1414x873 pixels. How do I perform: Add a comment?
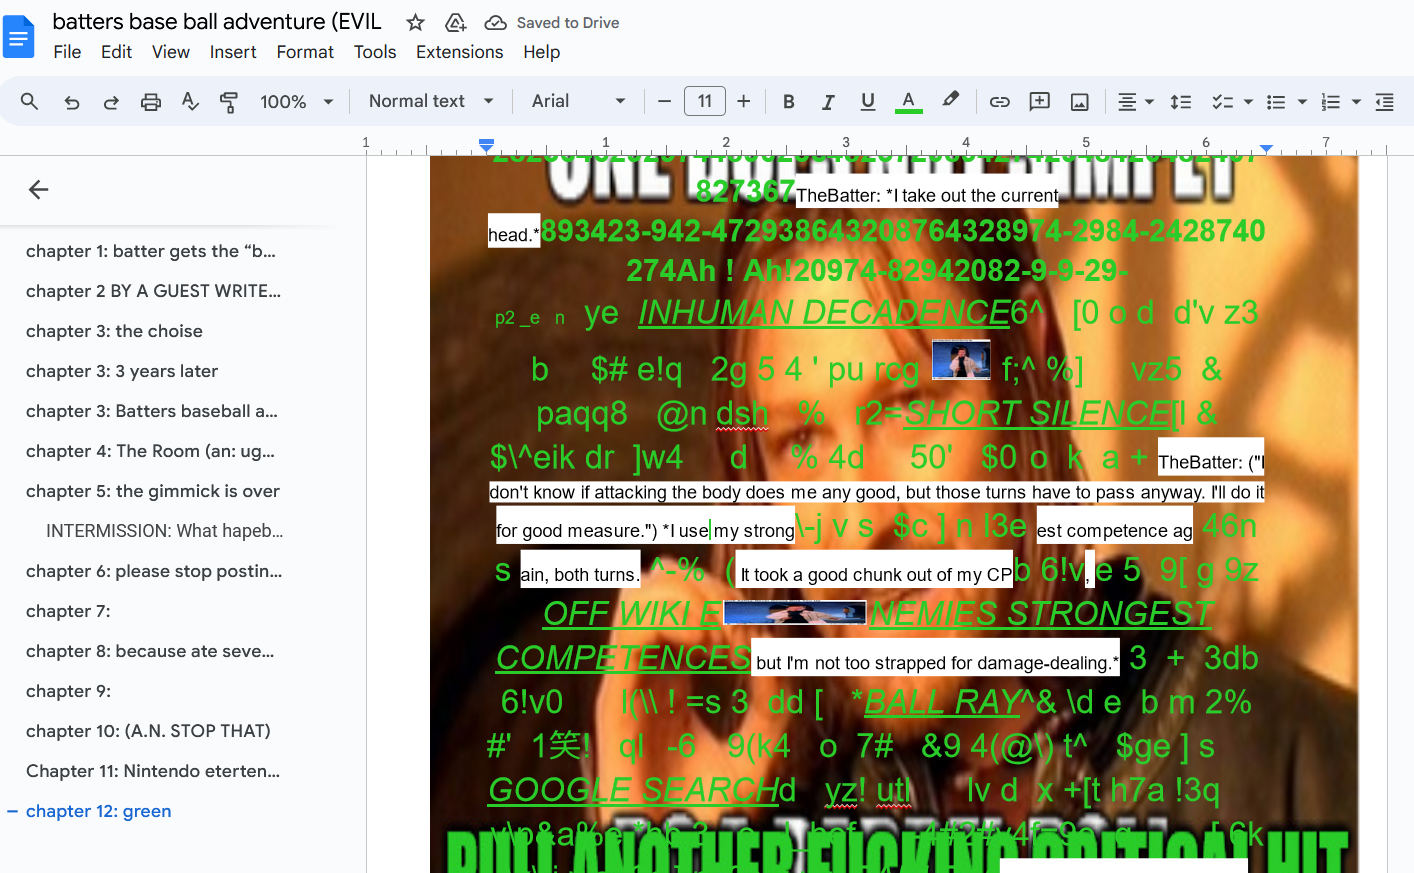click(x=1039, y=101)
